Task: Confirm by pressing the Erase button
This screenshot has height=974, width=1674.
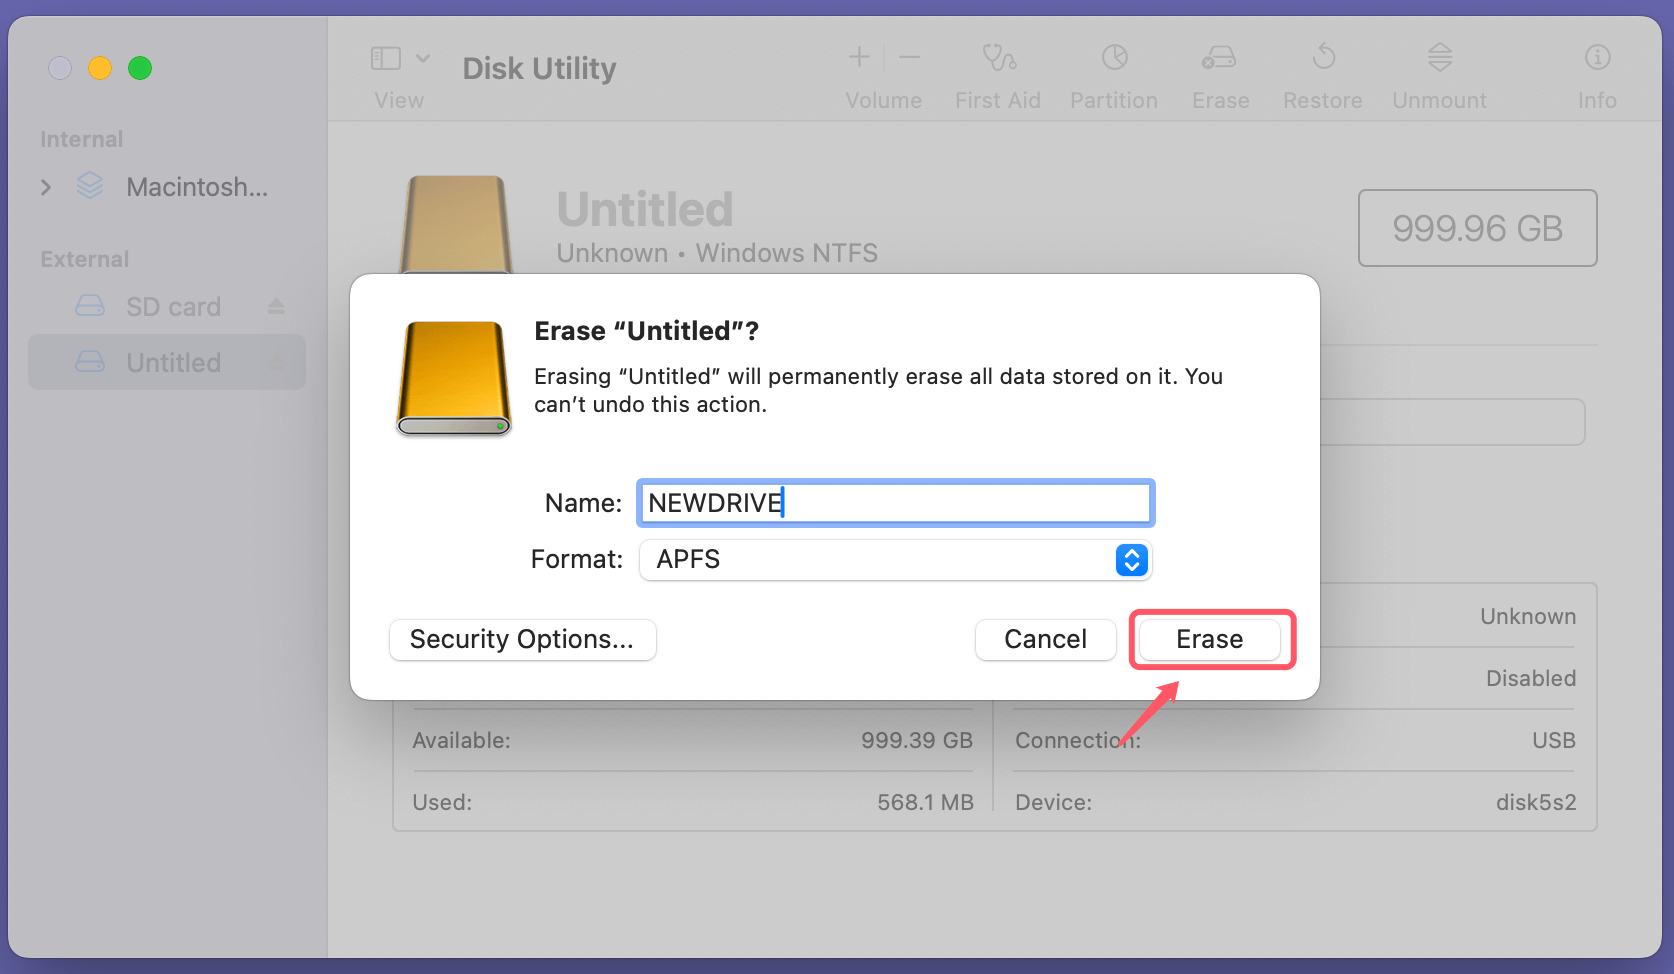Action: pos(1209,640)
